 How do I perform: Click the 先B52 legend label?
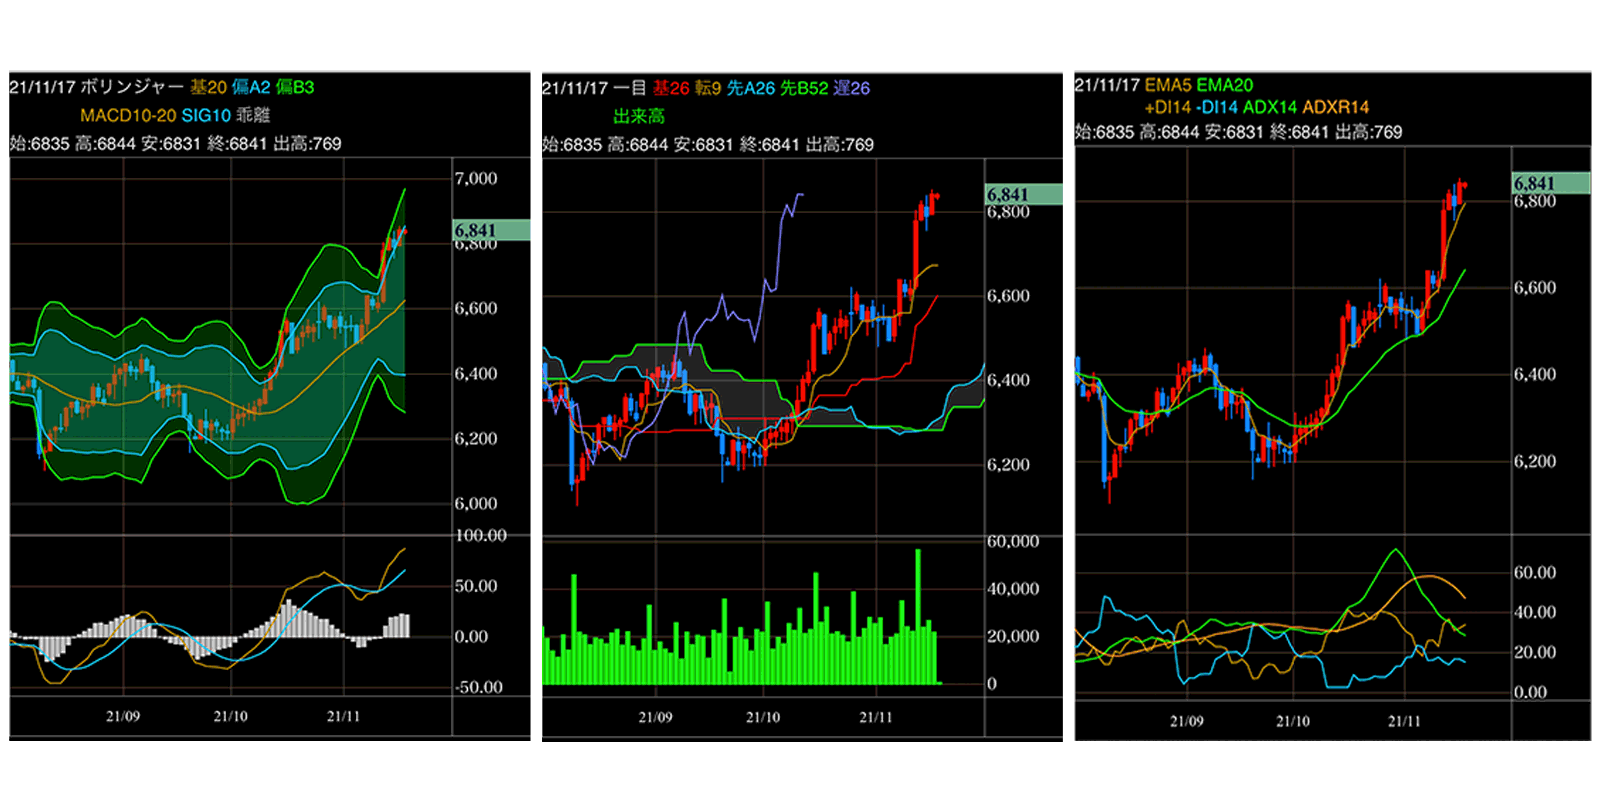tap(804, 88)
